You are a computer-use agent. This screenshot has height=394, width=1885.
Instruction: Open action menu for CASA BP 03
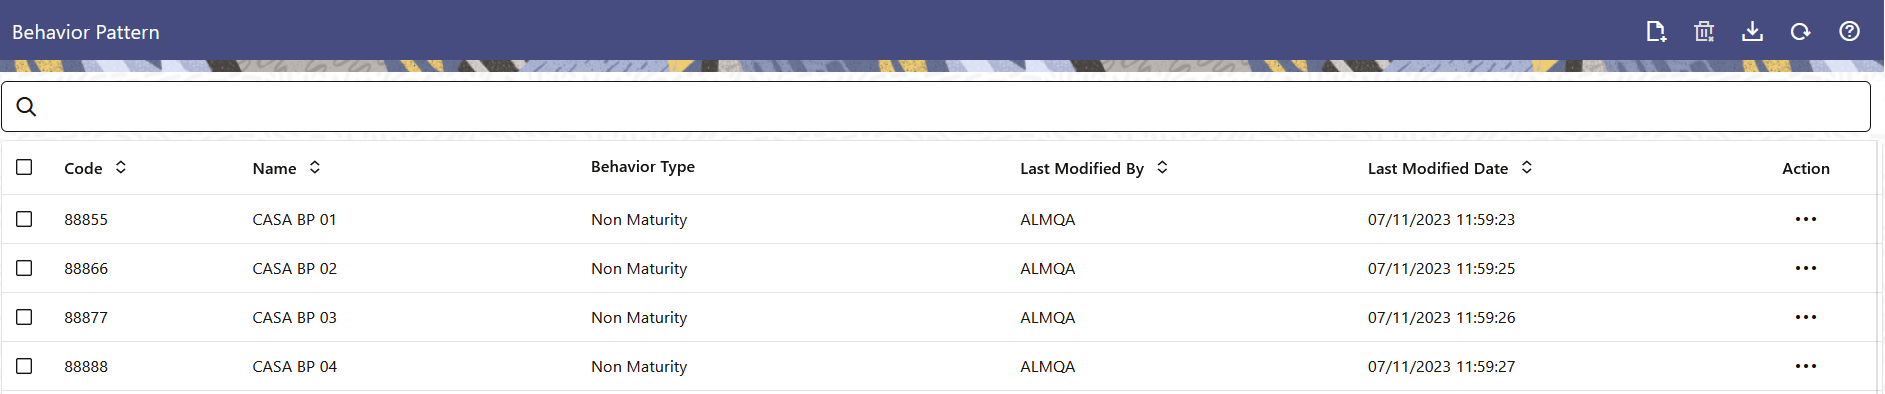[x=1805, y=317]
